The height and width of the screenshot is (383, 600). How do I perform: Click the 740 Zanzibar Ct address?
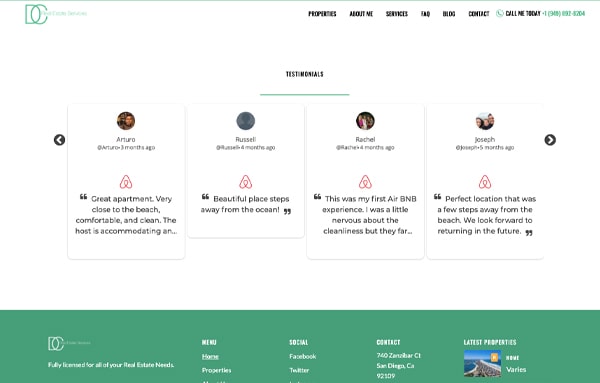coord(398,355)
